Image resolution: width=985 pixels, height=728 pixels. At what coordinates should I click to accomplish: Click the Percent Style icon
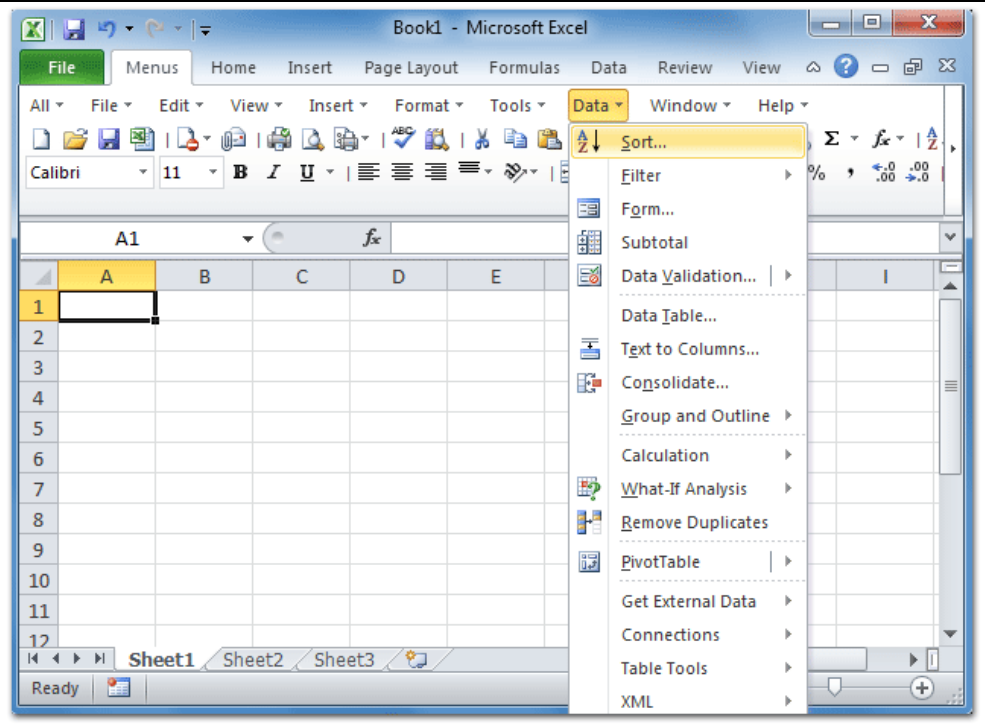[x=817, y=173]
